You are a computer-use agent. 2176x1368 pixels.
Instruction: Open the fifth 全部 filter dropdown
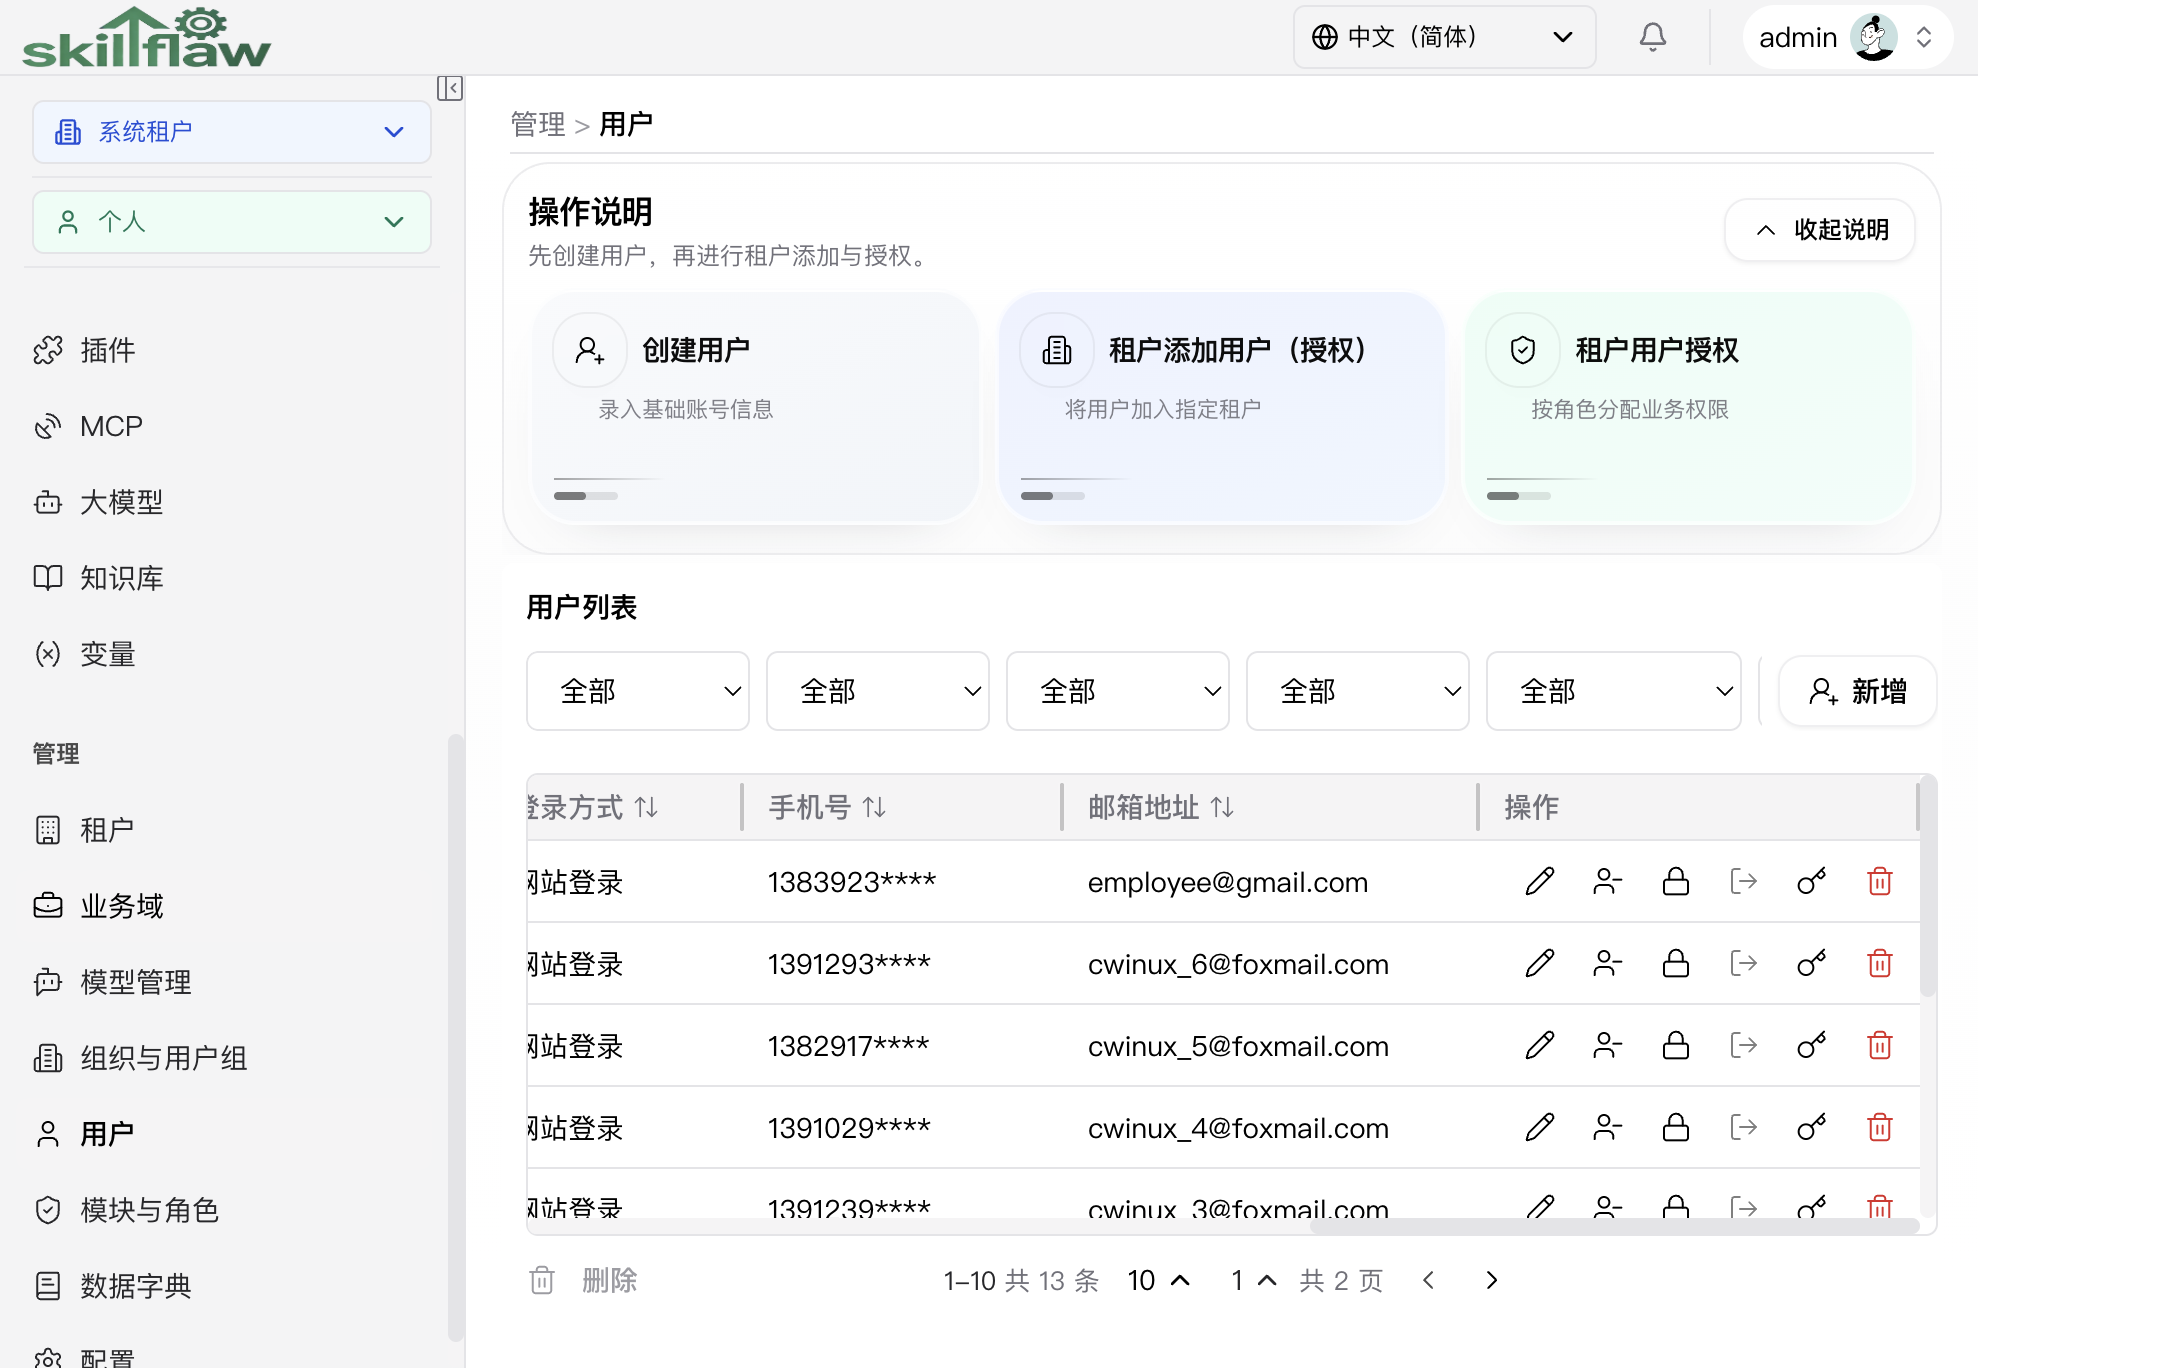click(x=1614, y=691)
